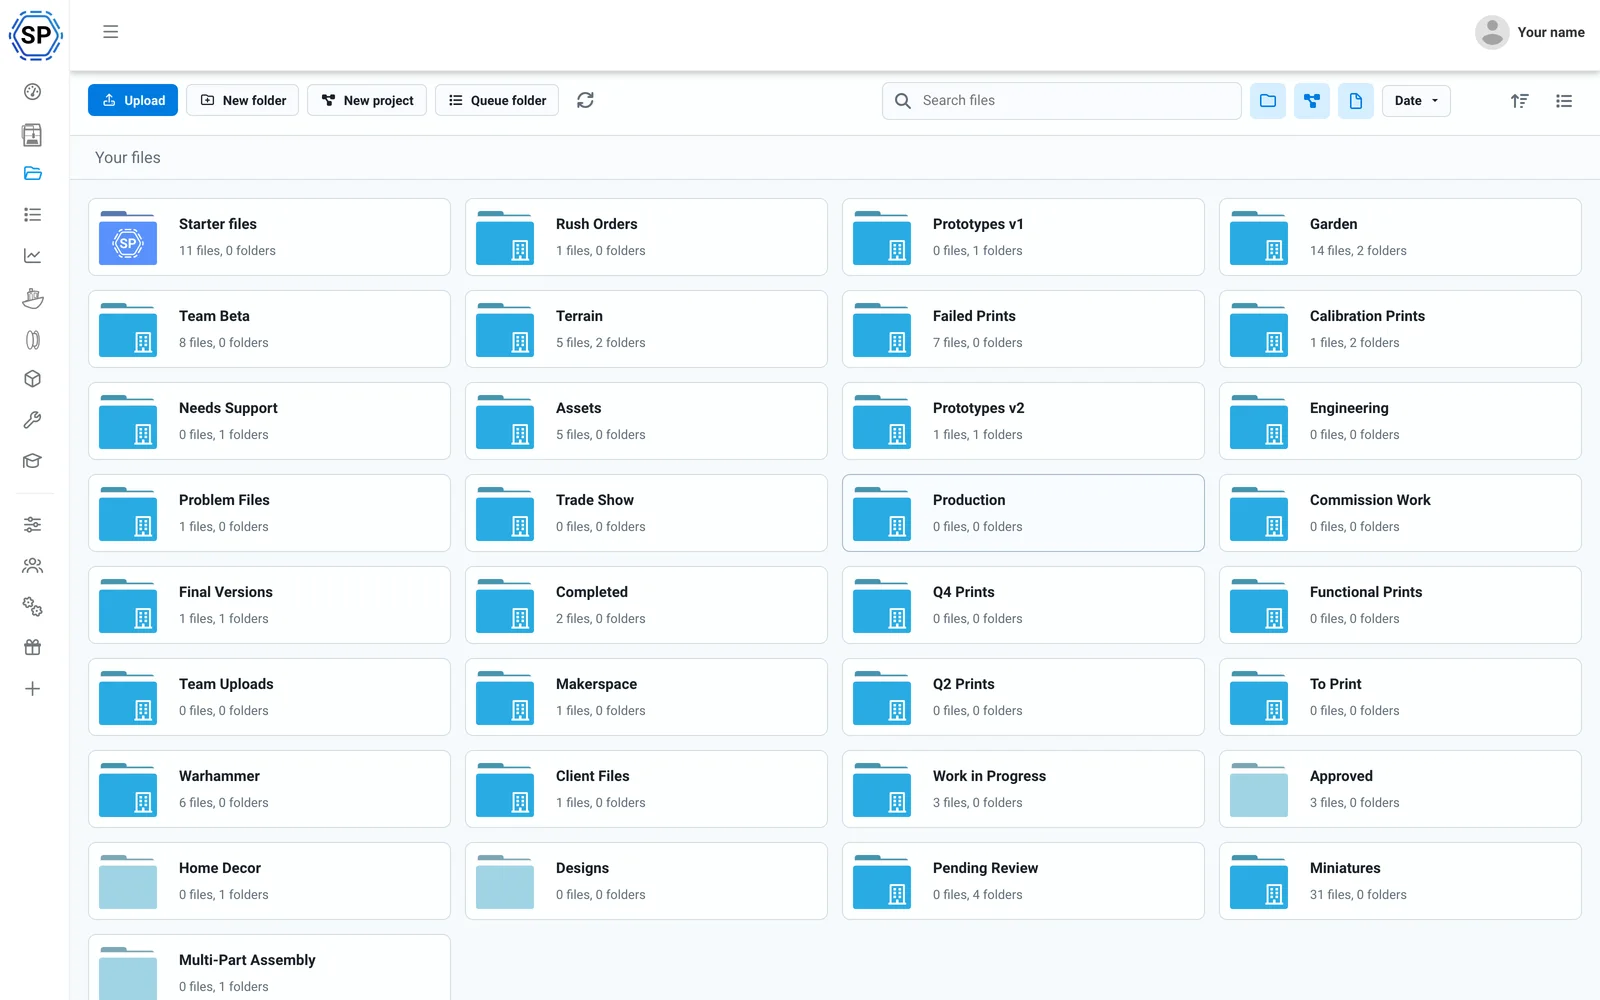
Task: Open the Calibration Prints folder
Action: [1400, 329]
